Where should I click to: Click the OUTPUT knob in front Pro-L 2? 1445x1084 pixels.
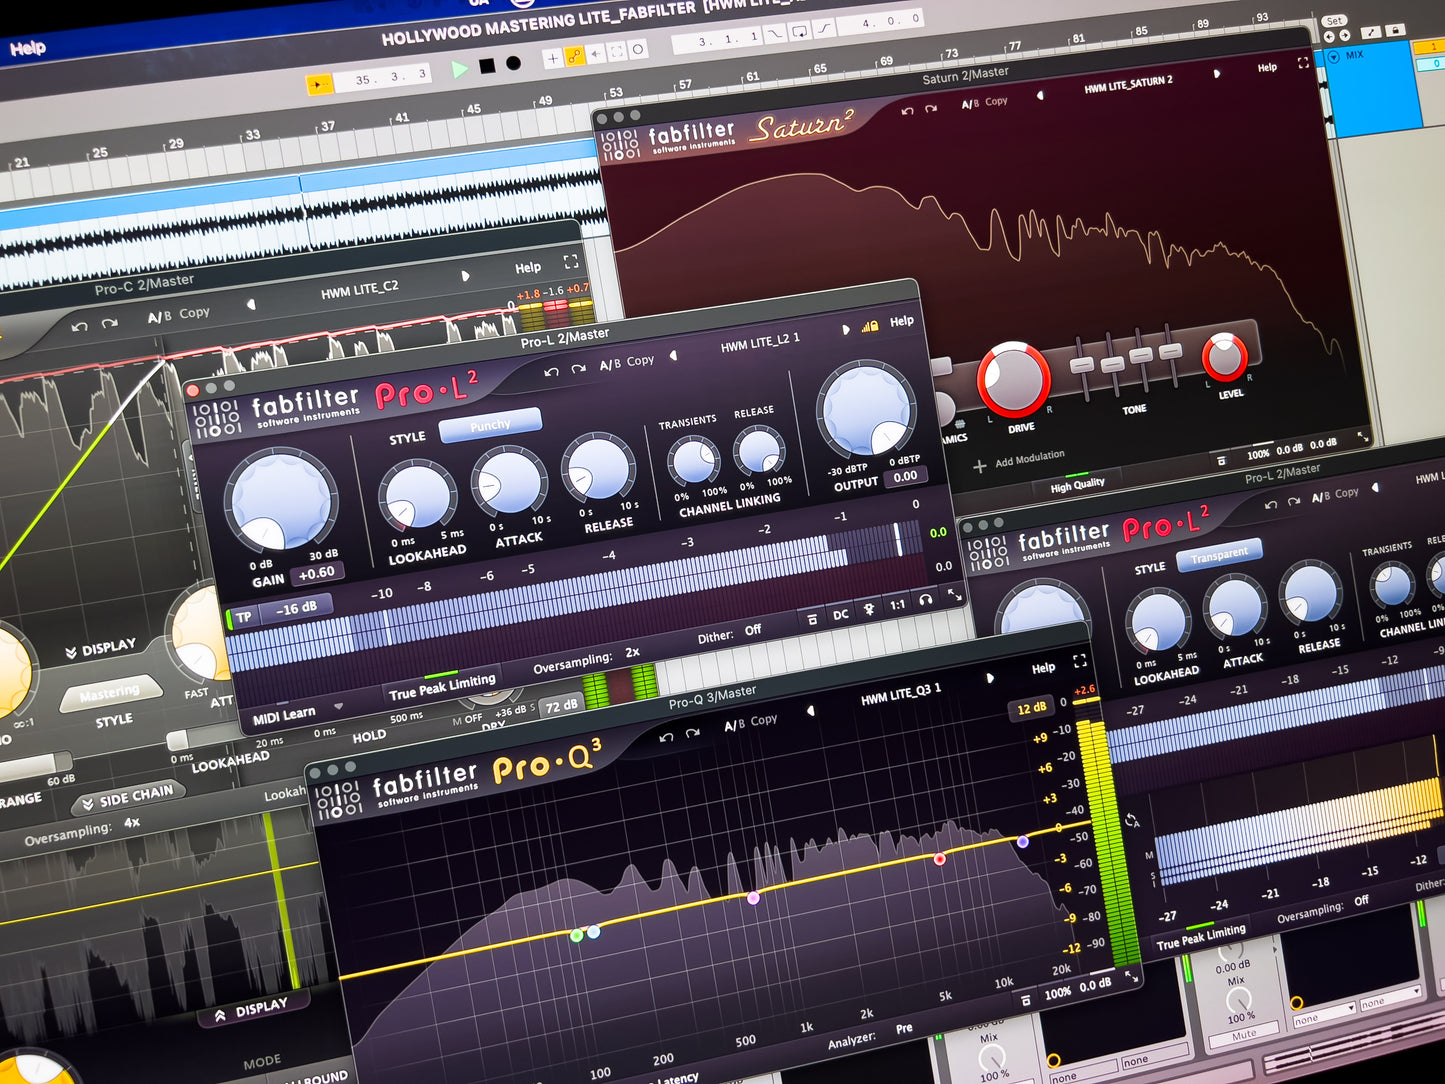tap(866, 410)
